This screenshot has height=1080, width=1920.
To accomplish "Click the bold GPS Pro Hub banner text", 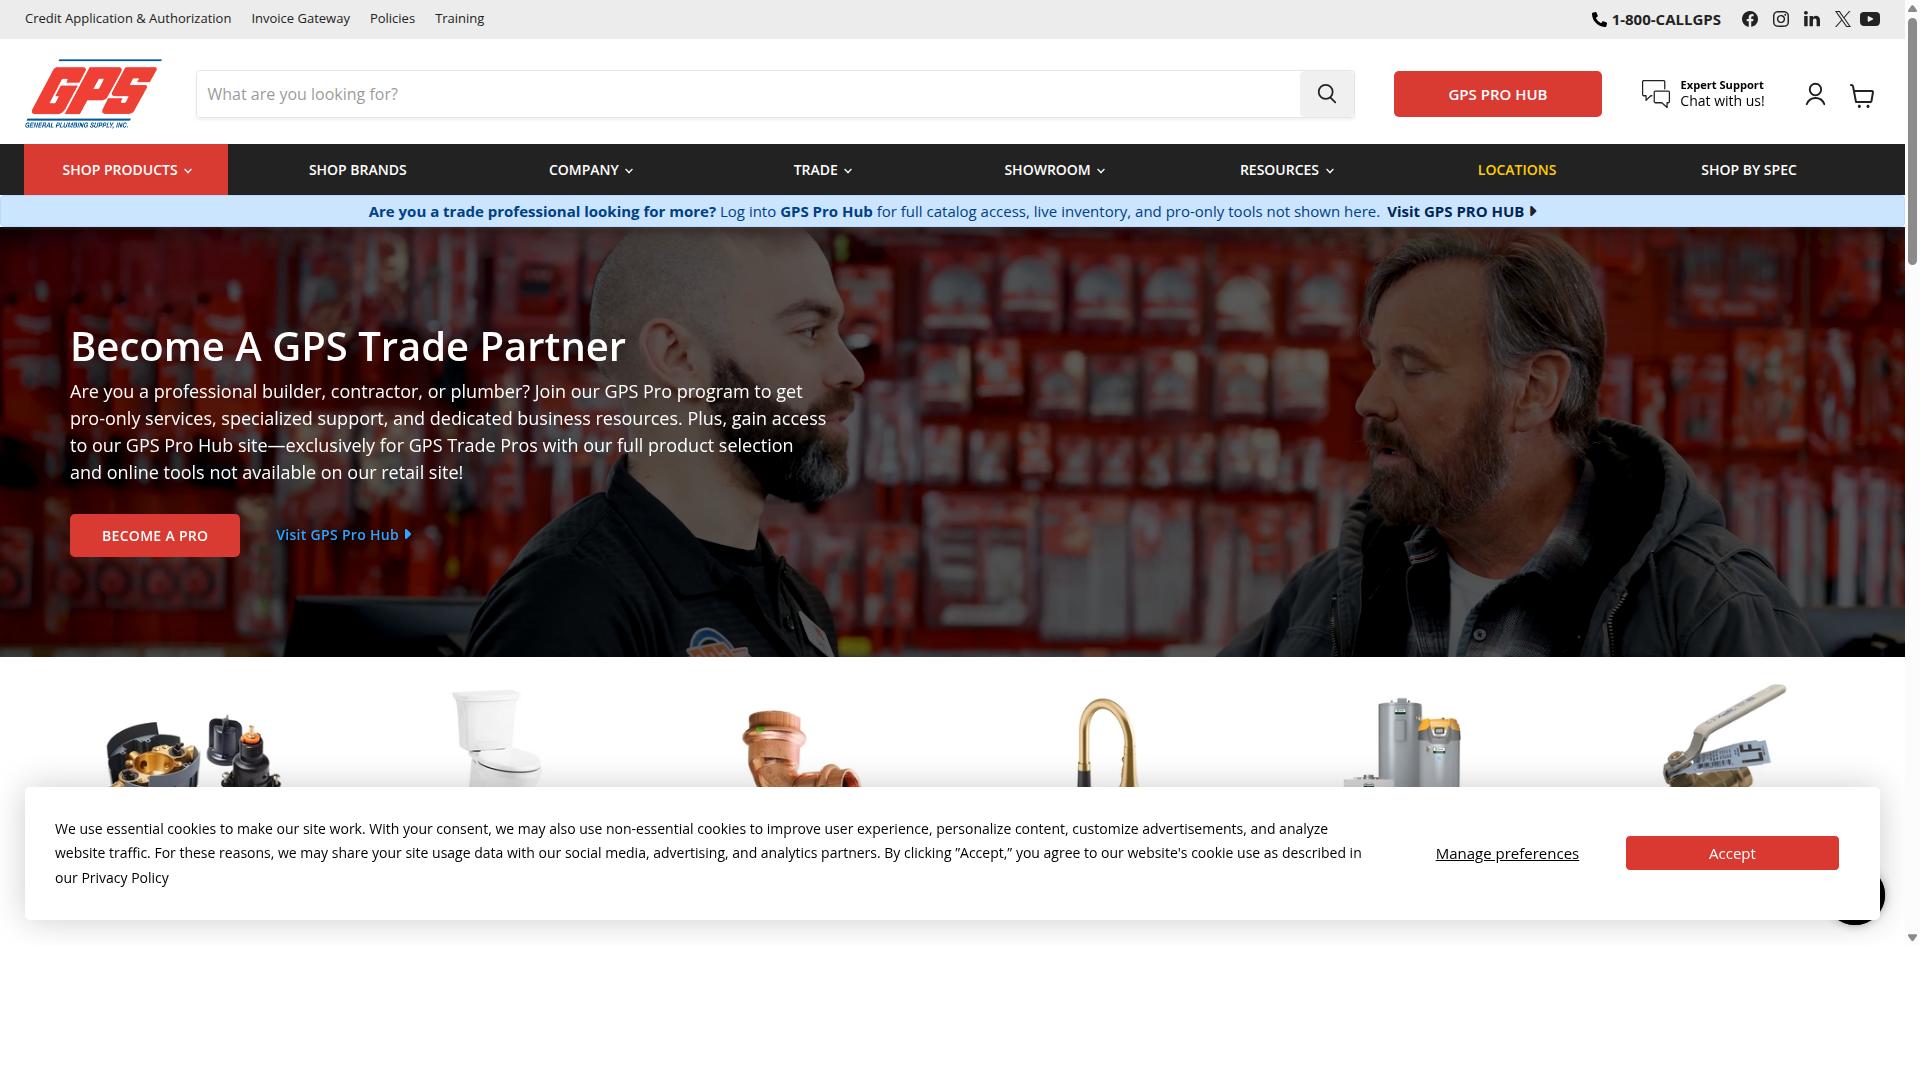I will 826,212.
